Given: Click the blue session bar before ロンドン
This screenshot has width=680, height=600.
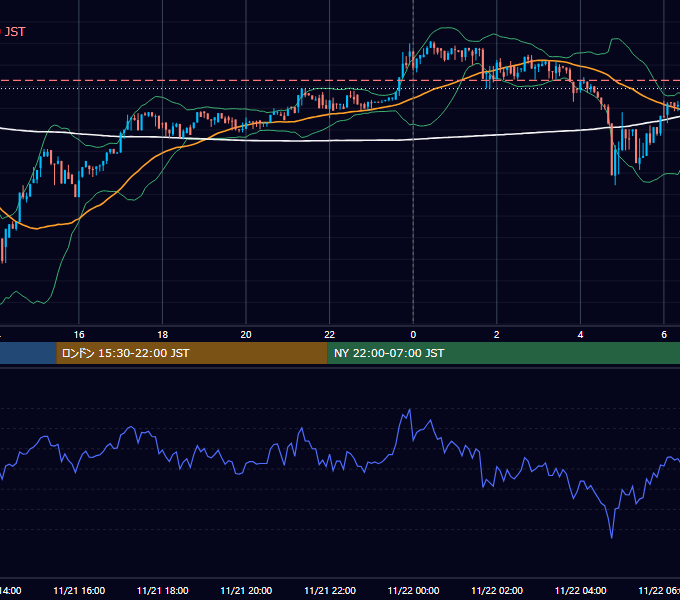Looking at the screenshot, I should coord(28,353).
